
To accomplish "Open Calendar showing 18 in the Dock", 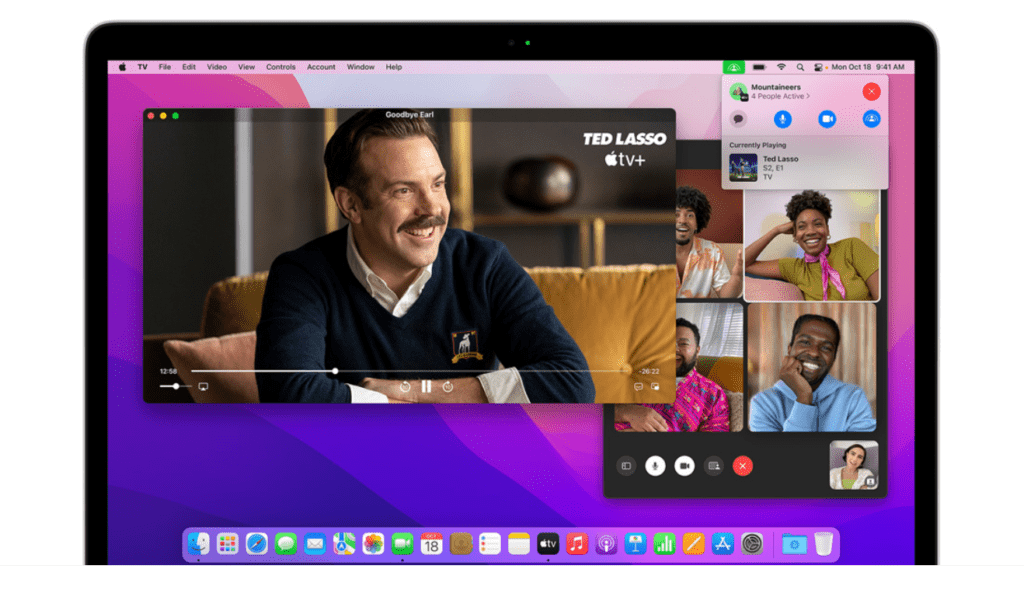I will tap(431, 544).
